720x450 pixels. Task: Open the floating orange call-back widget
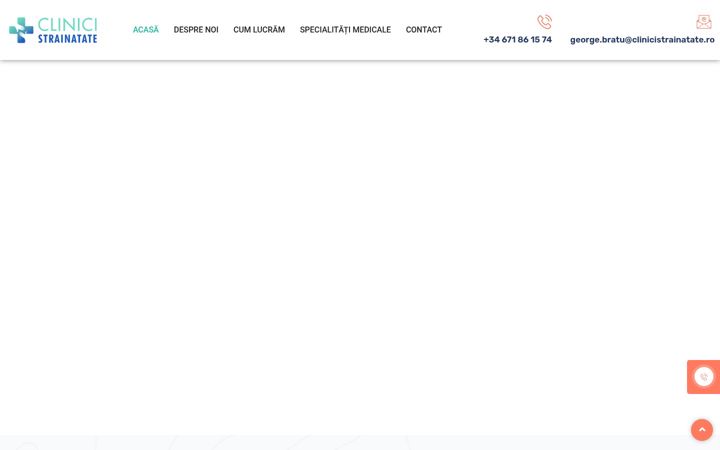point(703,377)
